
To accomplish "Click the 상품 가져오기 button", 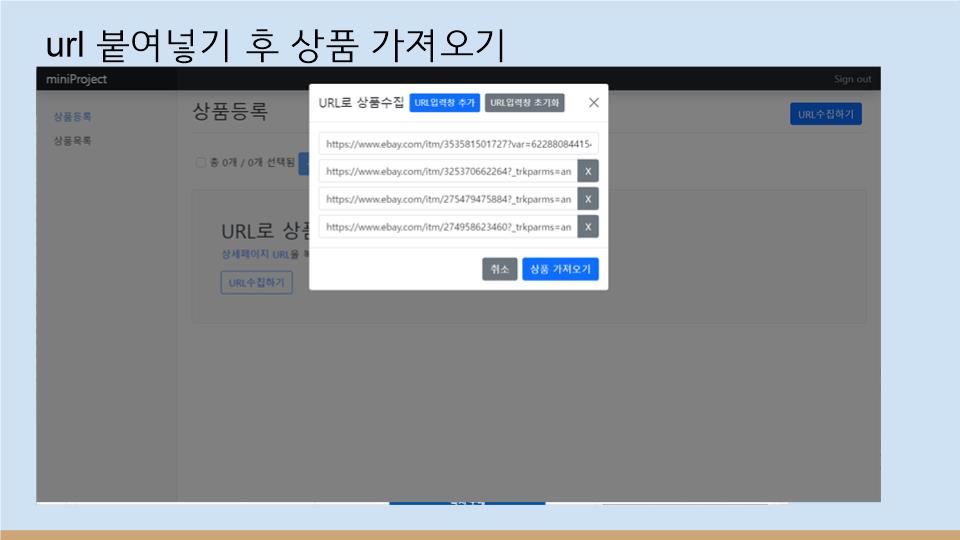I will tap(560, 269).
